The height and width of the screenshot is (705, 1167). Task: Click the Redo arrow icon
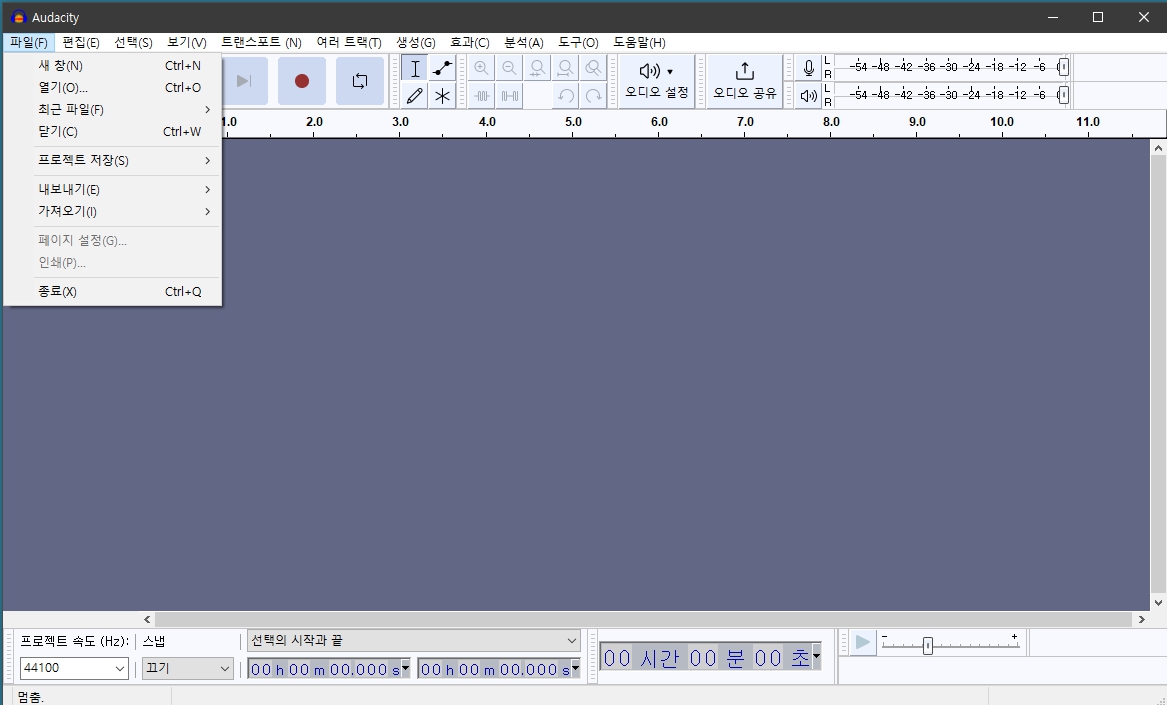[x=593, y=95]
